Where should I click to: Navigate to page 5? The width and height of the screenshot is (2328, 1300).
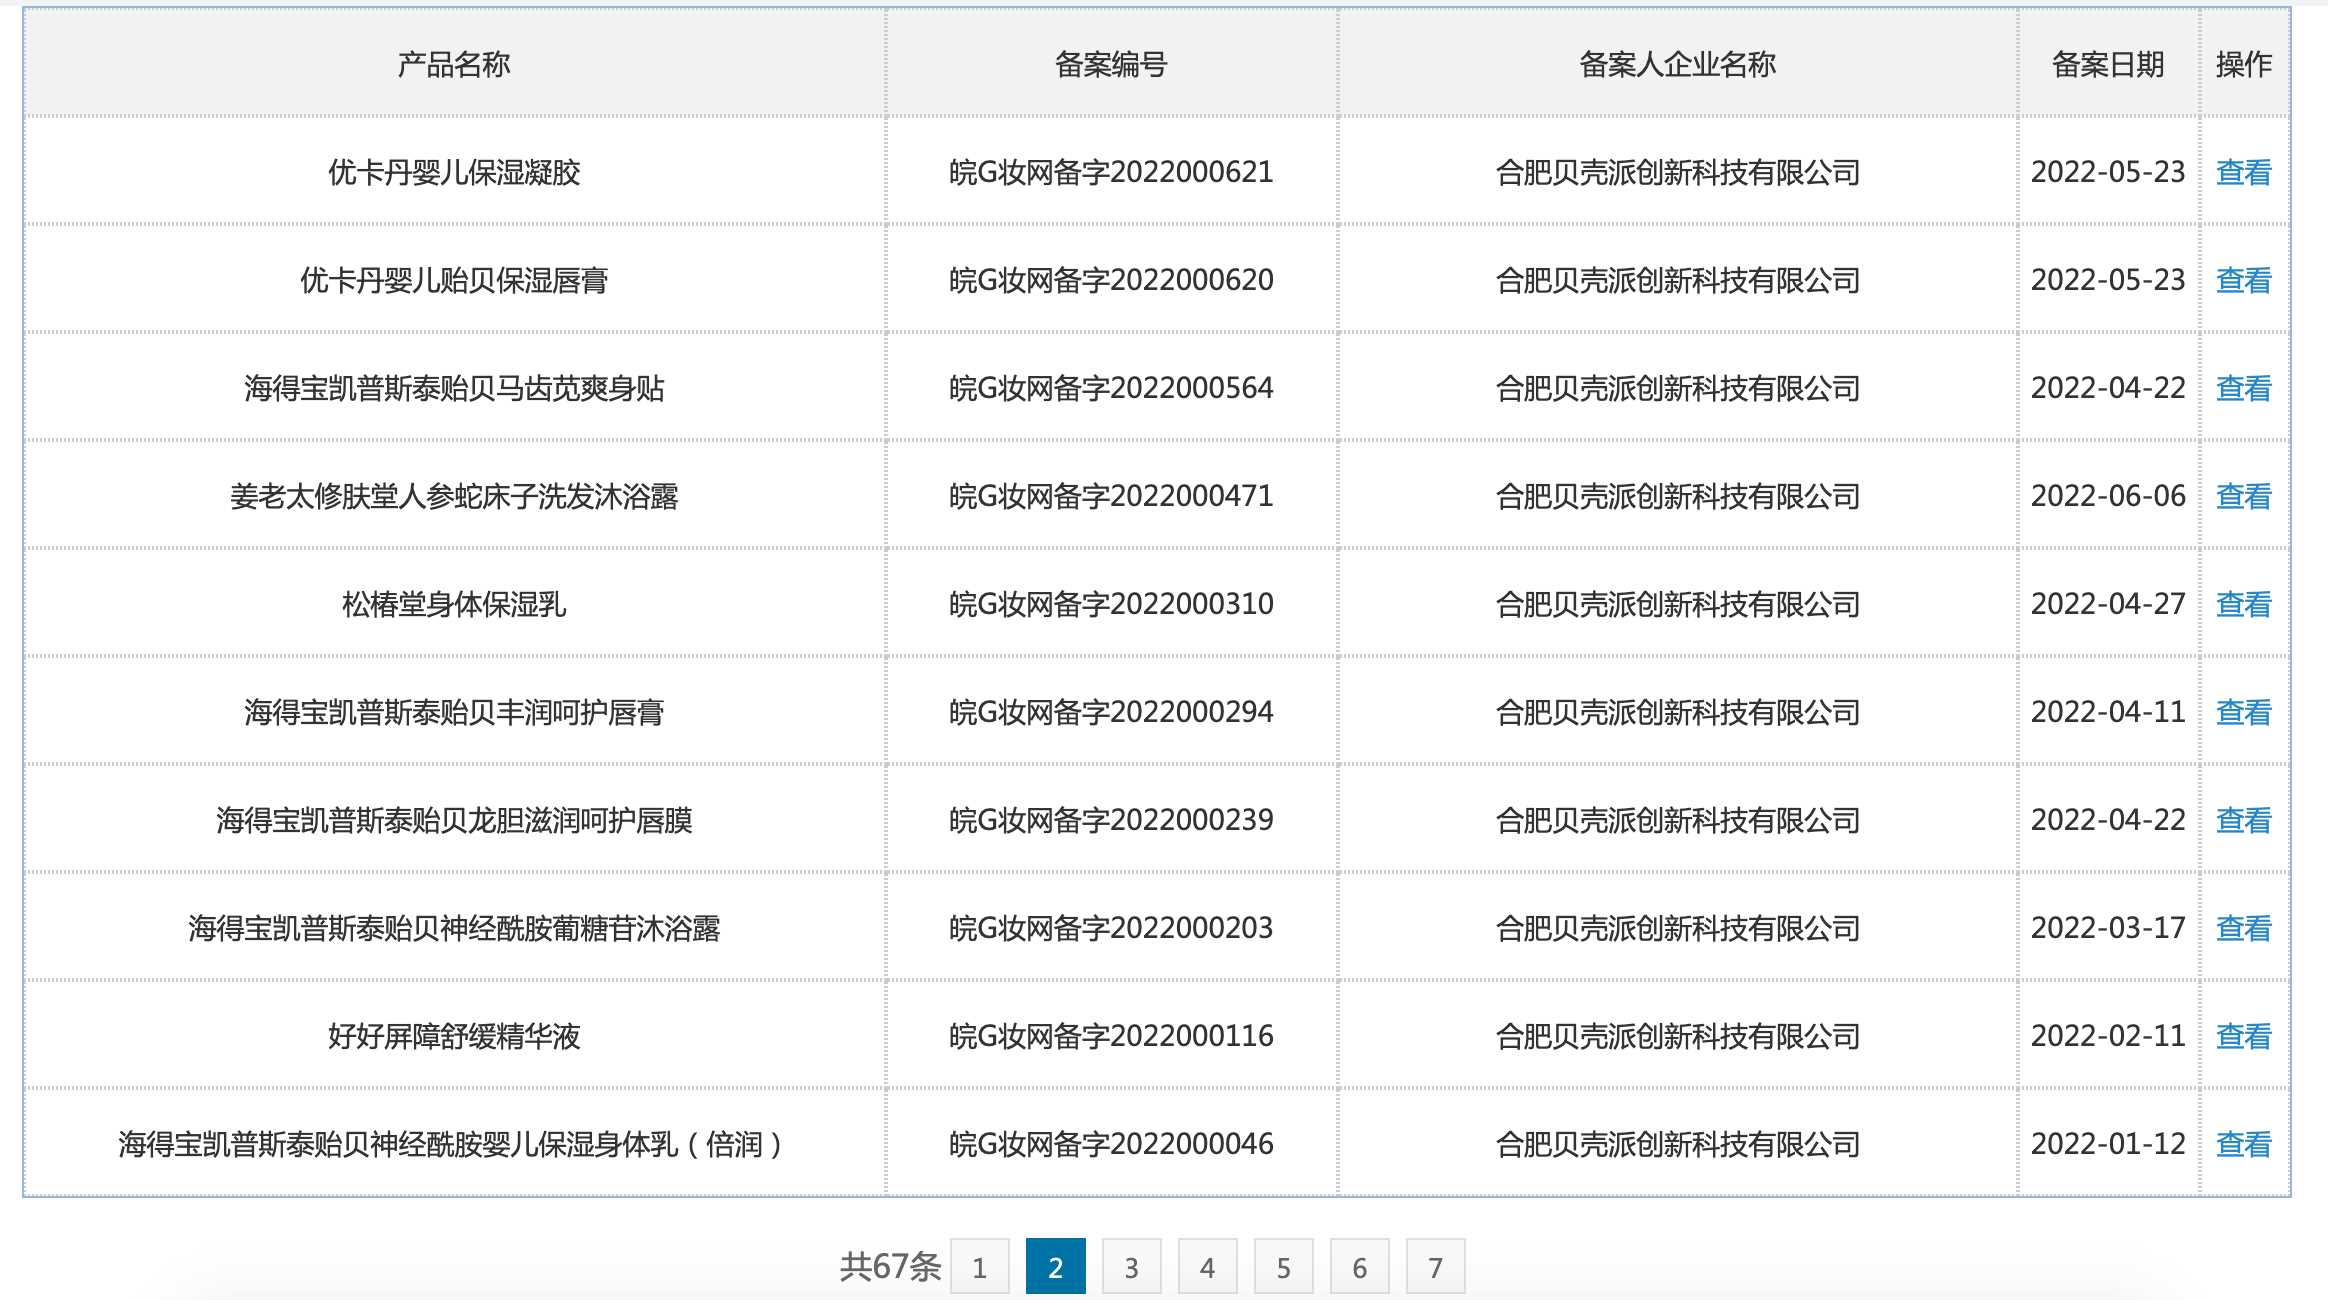coord(1284,1267)
